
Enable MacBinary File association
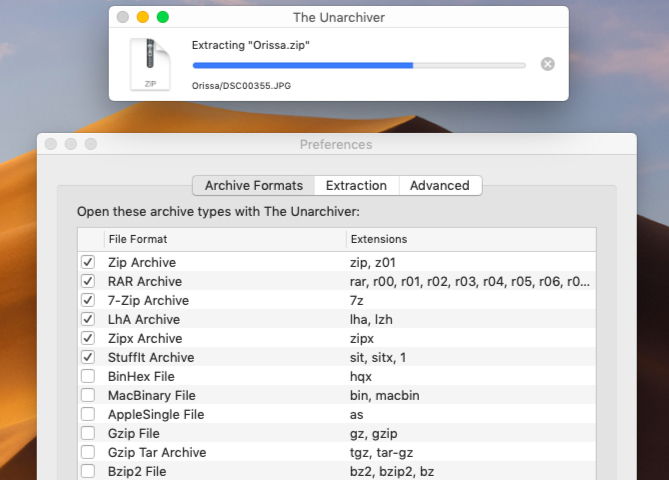[87, 395]
